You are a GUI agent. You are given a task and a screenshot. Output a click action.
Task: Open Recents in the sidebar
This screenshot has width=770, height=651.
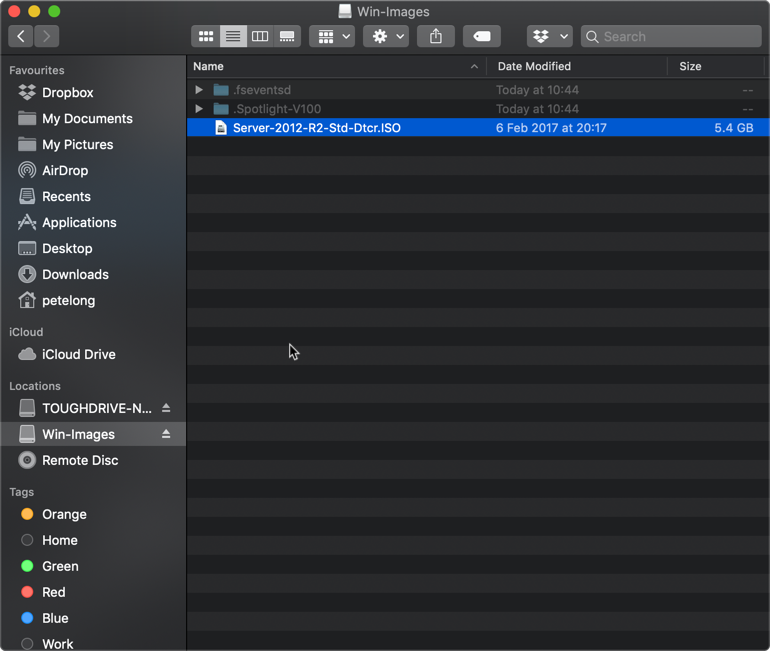(93, 196)
